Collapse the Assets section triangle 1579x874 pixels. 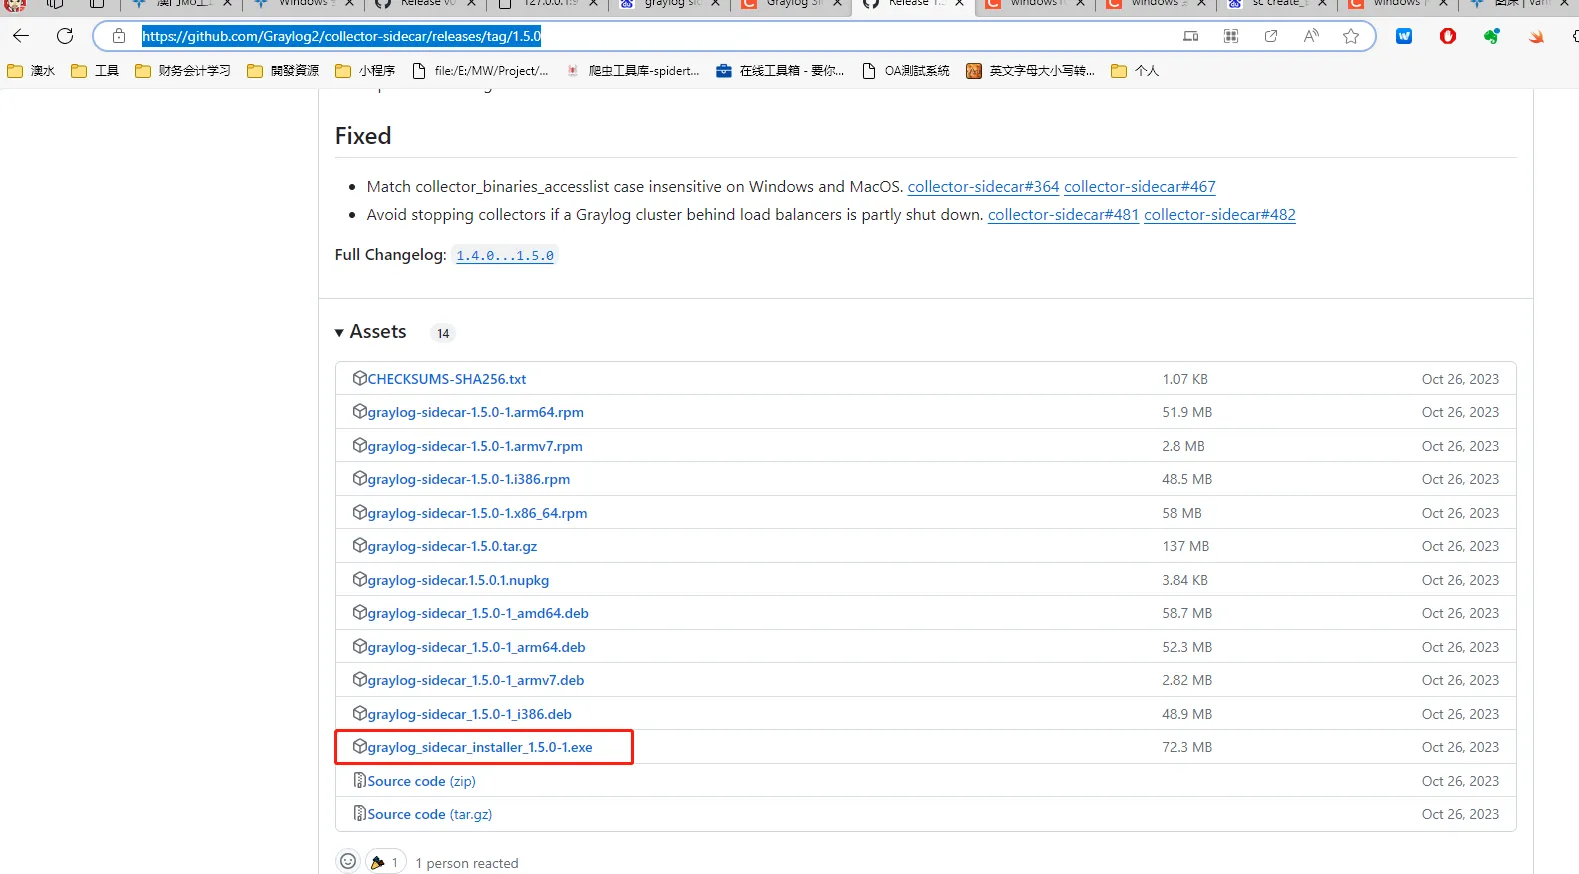(339, 333)
